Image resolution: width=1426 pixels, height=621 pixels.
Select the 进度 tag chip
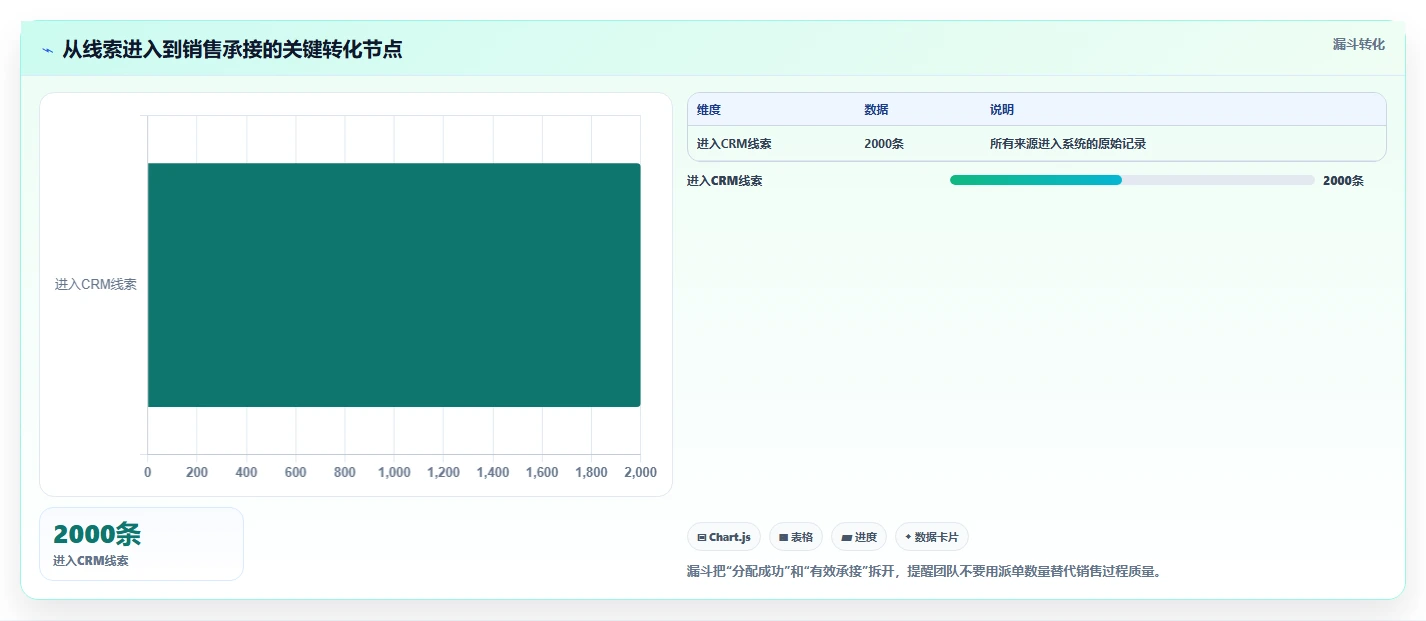(859, 537)
